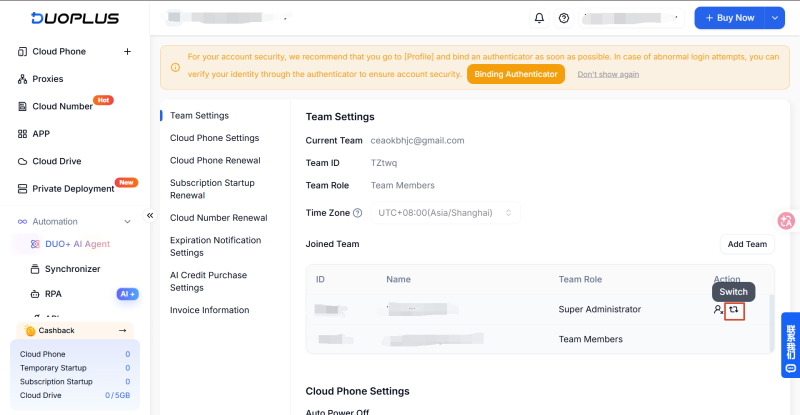Click the DUOPLUS logo
The width and height of the screenshot is (800, 415).
(74, 18)
